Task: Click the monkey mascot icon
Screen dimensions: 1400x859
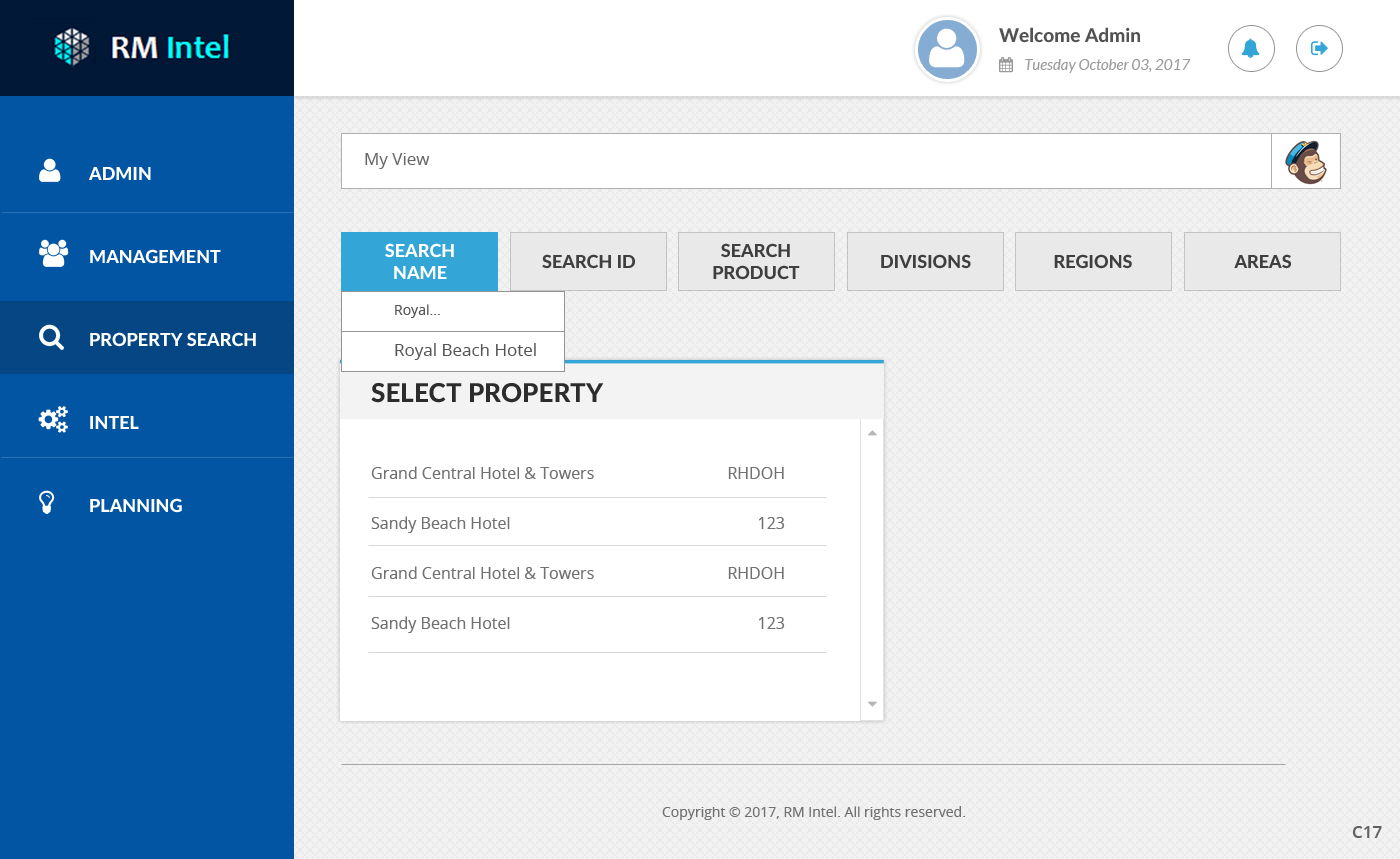Action: (1305, 161)
